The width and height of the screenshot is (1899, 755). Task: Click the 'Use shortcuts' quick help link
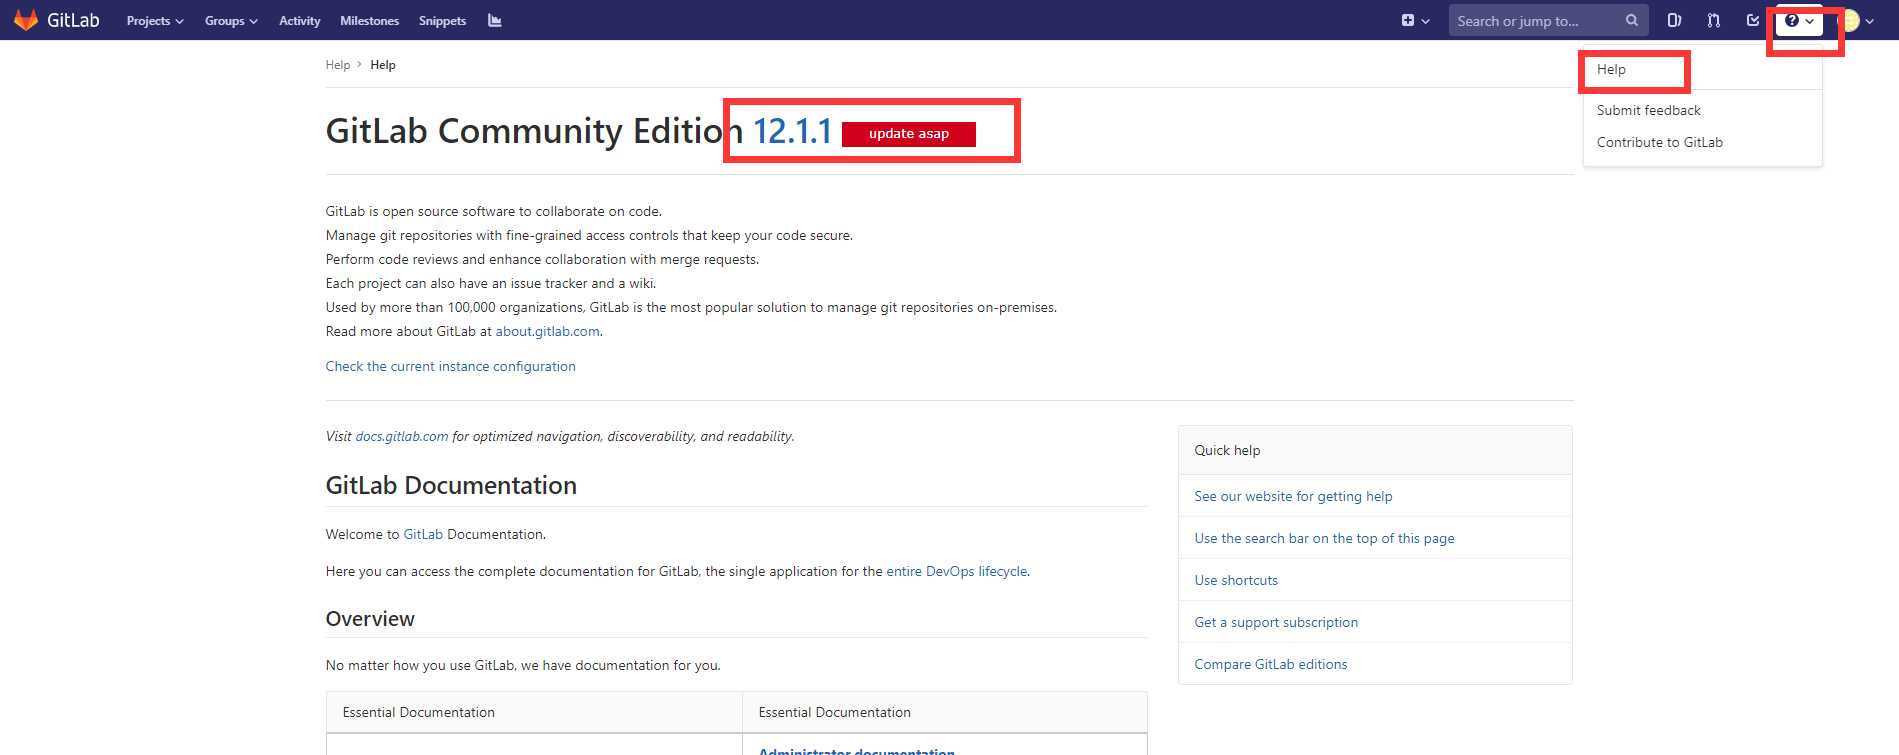[x=1236, y=580]
